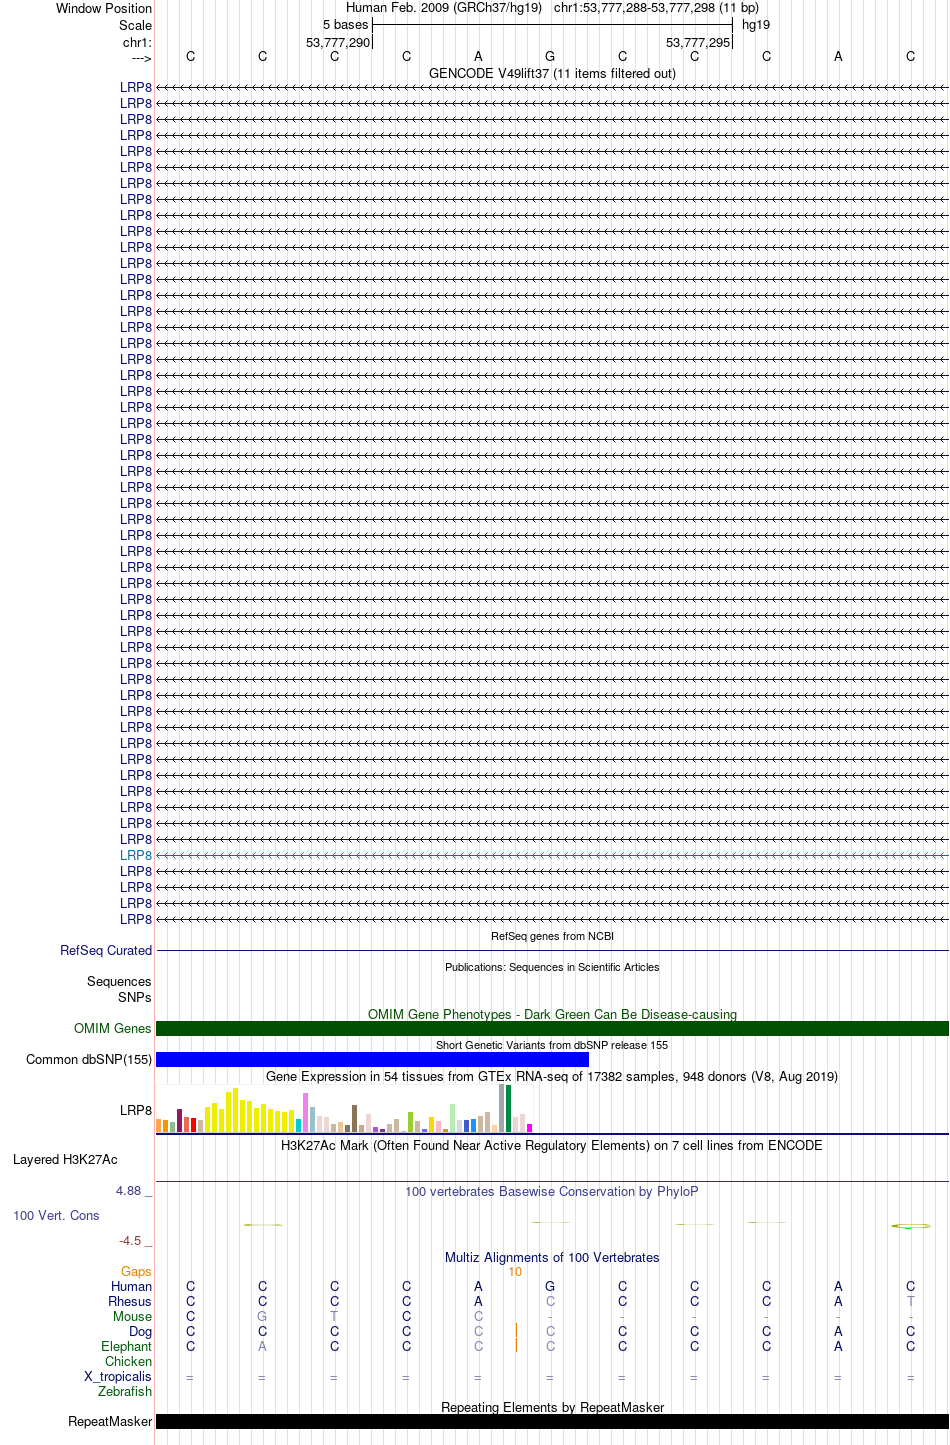Click '100 vertebrates Basewise Conservation by PhyloP'
The width and height of the screenshot is (950, 1445).
[x=552, y=1191]
